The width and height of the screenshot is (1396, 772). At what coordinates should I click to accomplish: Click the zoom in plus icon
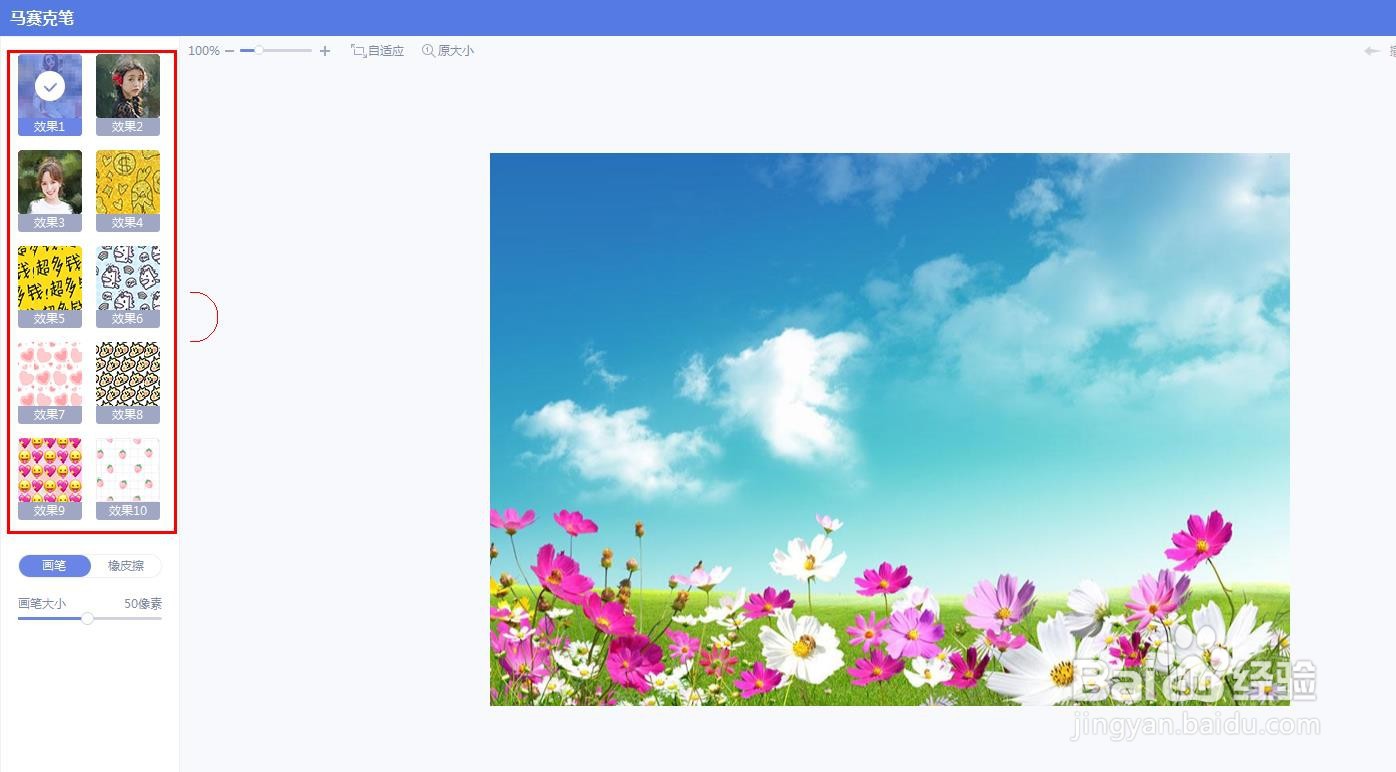[x=324, y=50]
